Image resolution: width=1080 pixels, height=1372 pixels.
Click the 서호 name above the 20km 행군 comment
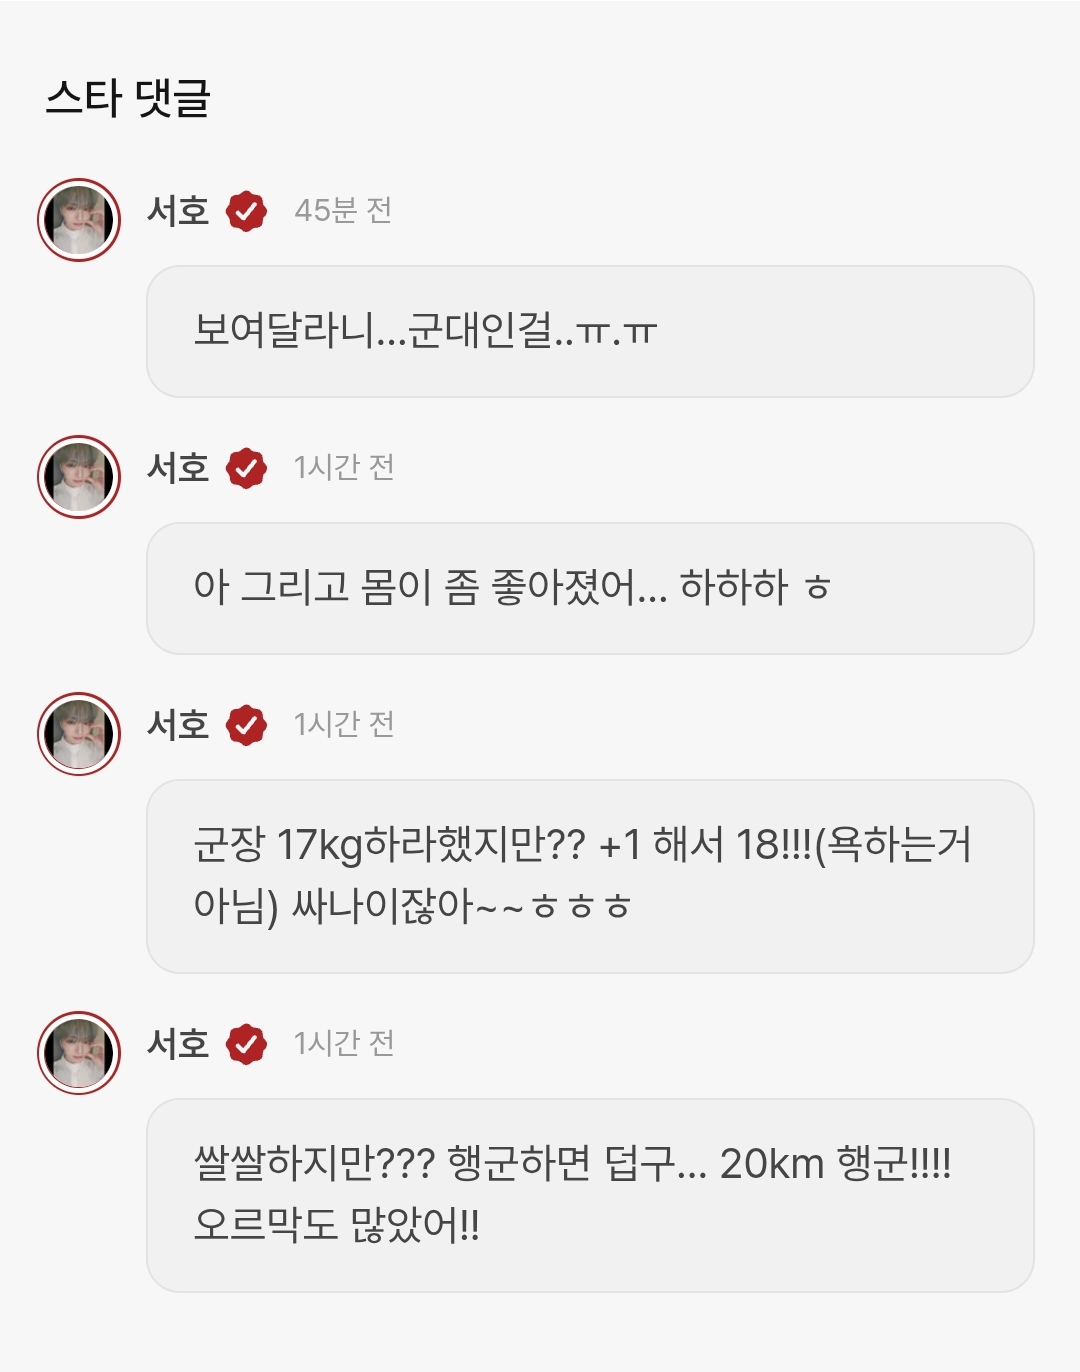coord(178,1044)
